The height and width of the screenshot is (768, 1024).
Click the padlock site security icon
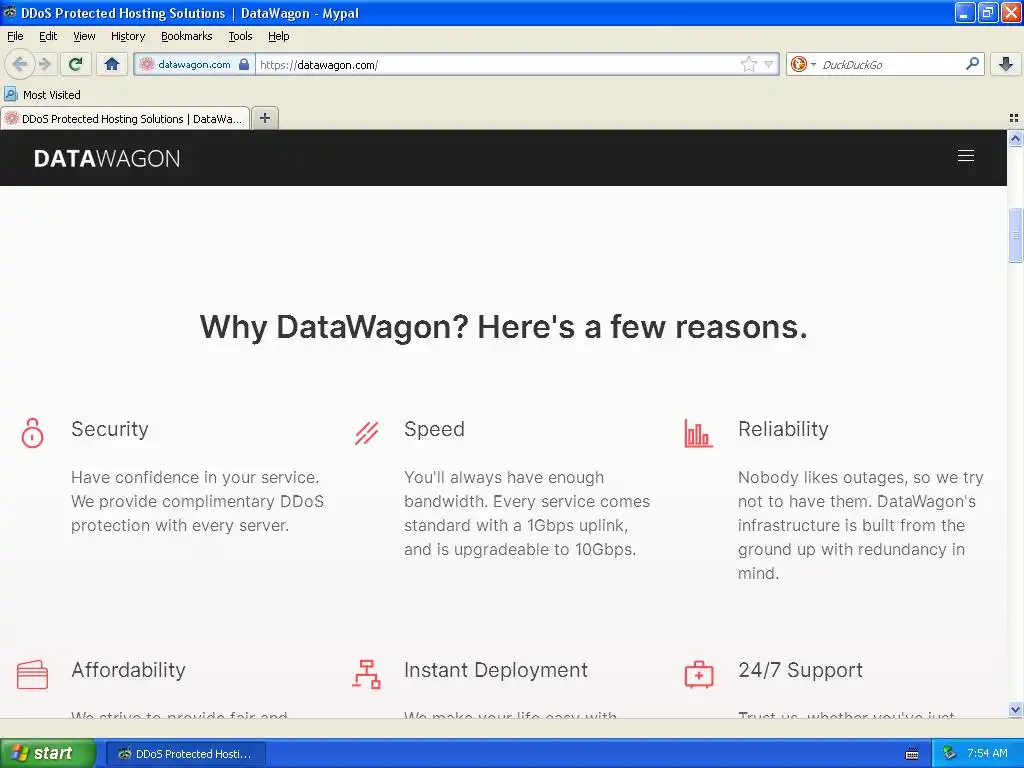coord(244,64)
